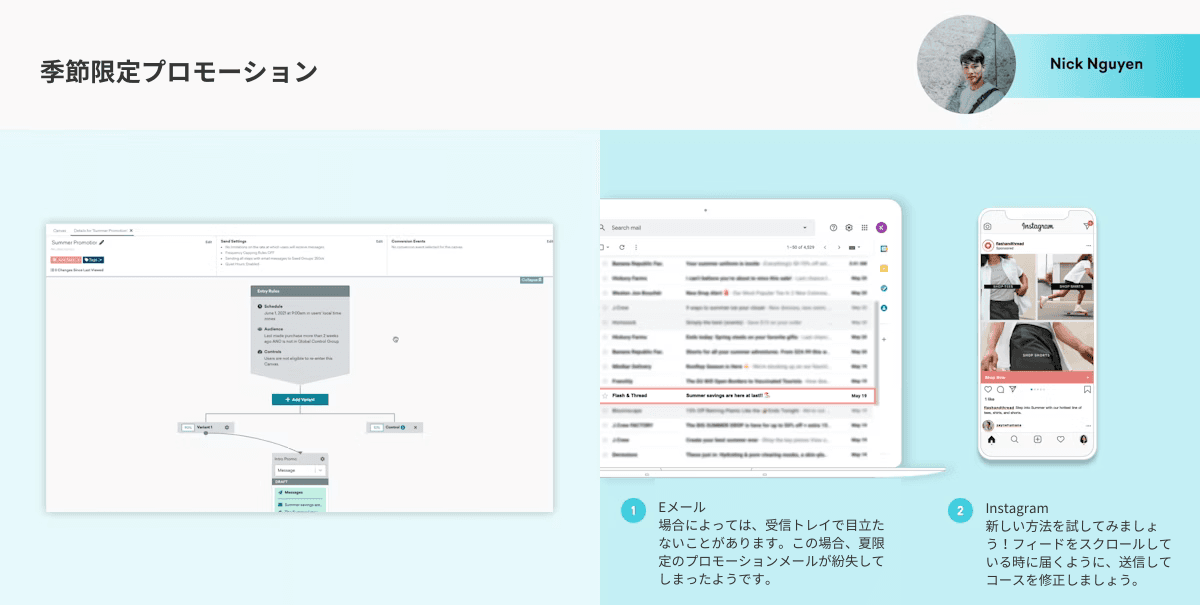The image size is (1200, 605).
Task: Switch to the Canvas tab
Action: click(x=59, y=230)
